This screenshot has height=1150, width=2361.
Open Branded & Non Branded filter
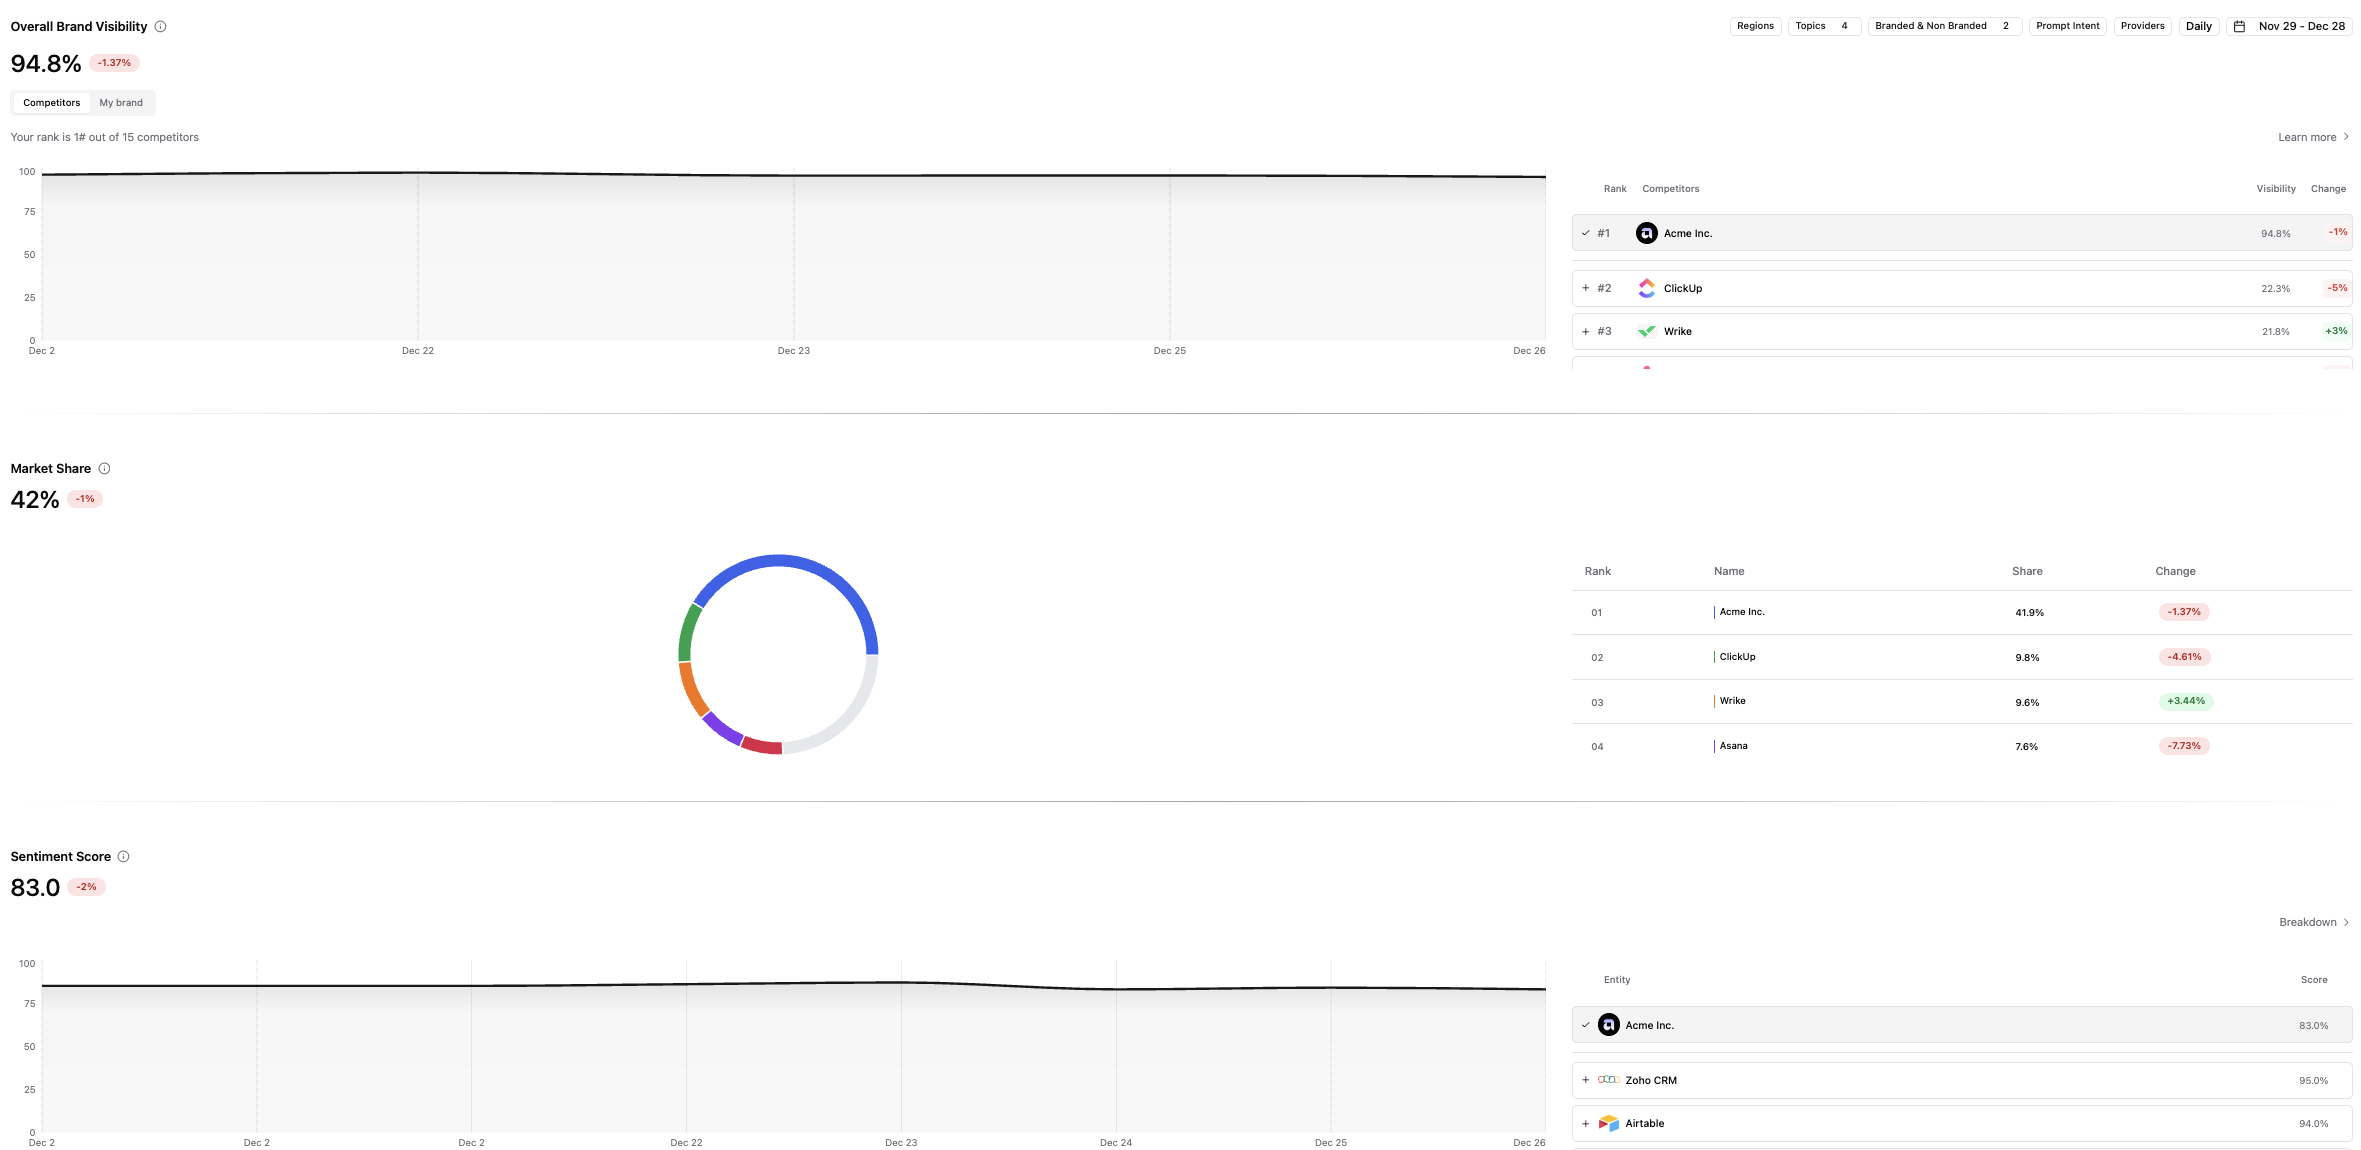[x=1943, y=27]
